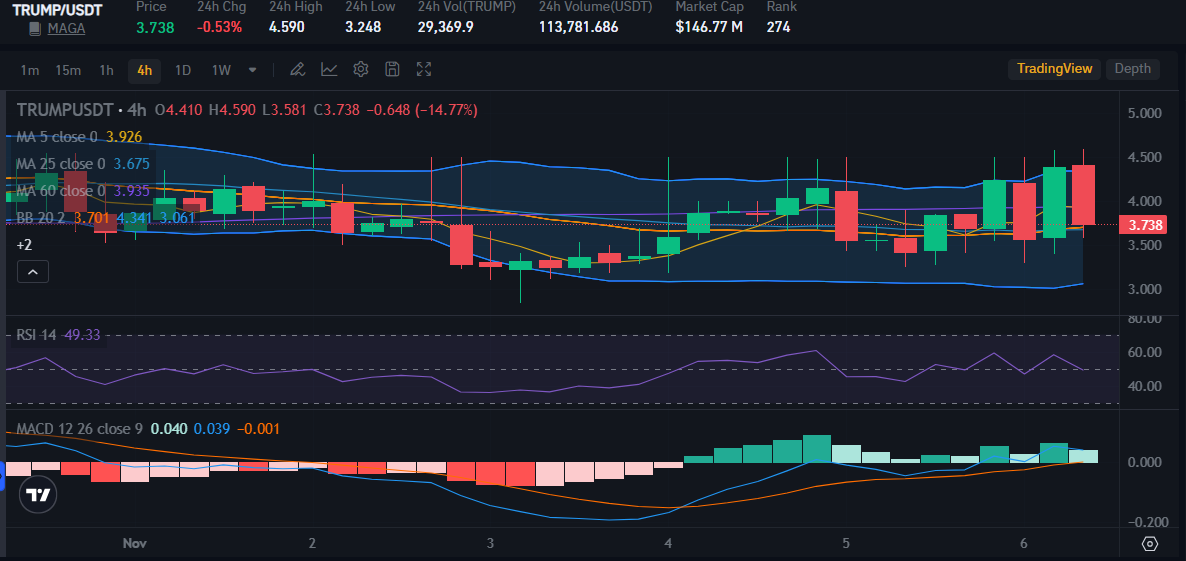Click the save chart floppy icon
This screenshot has height=561, width=1186.
(x=392, y=70)
